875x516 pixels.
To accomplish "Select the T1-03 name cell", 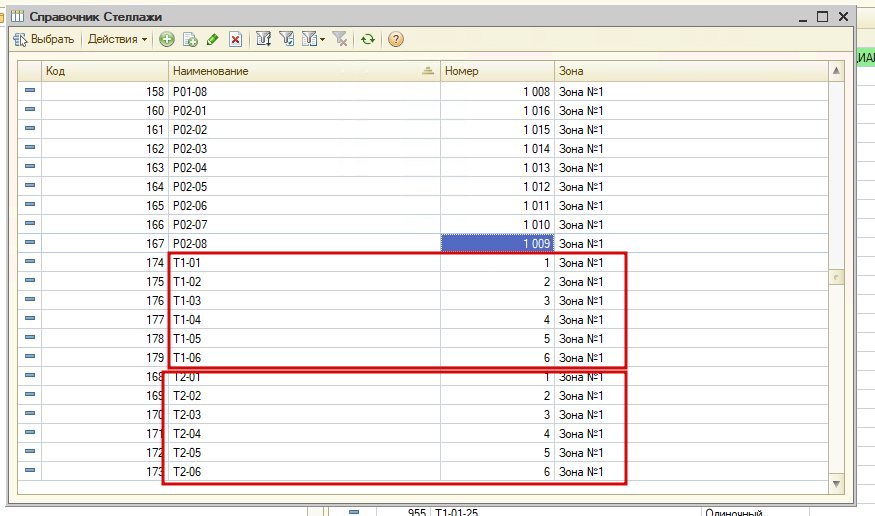I will coord(304,301).
